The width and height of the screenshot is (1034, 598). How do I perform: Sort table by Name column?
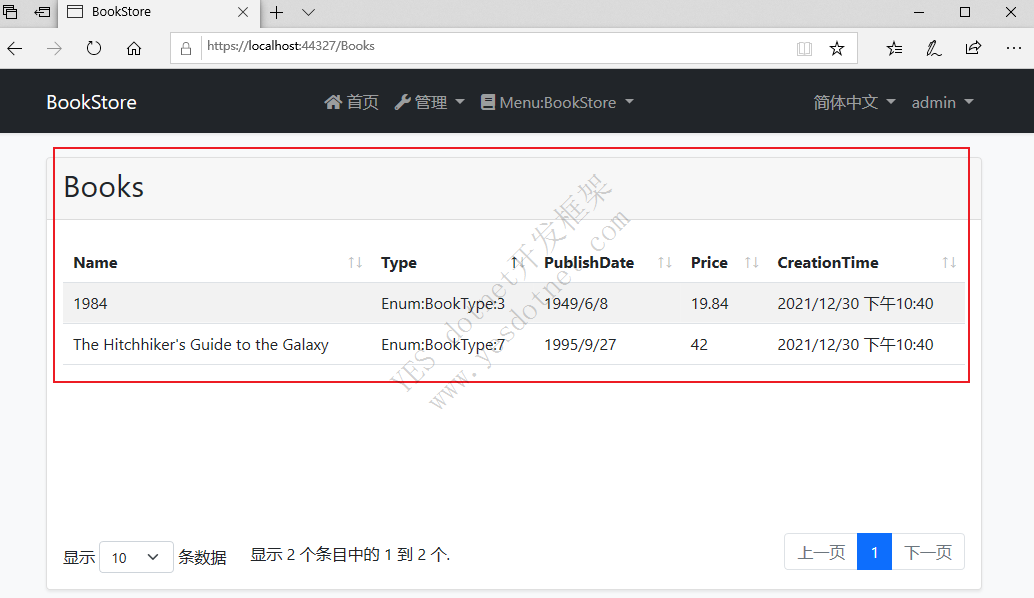[x=218, y=262]
